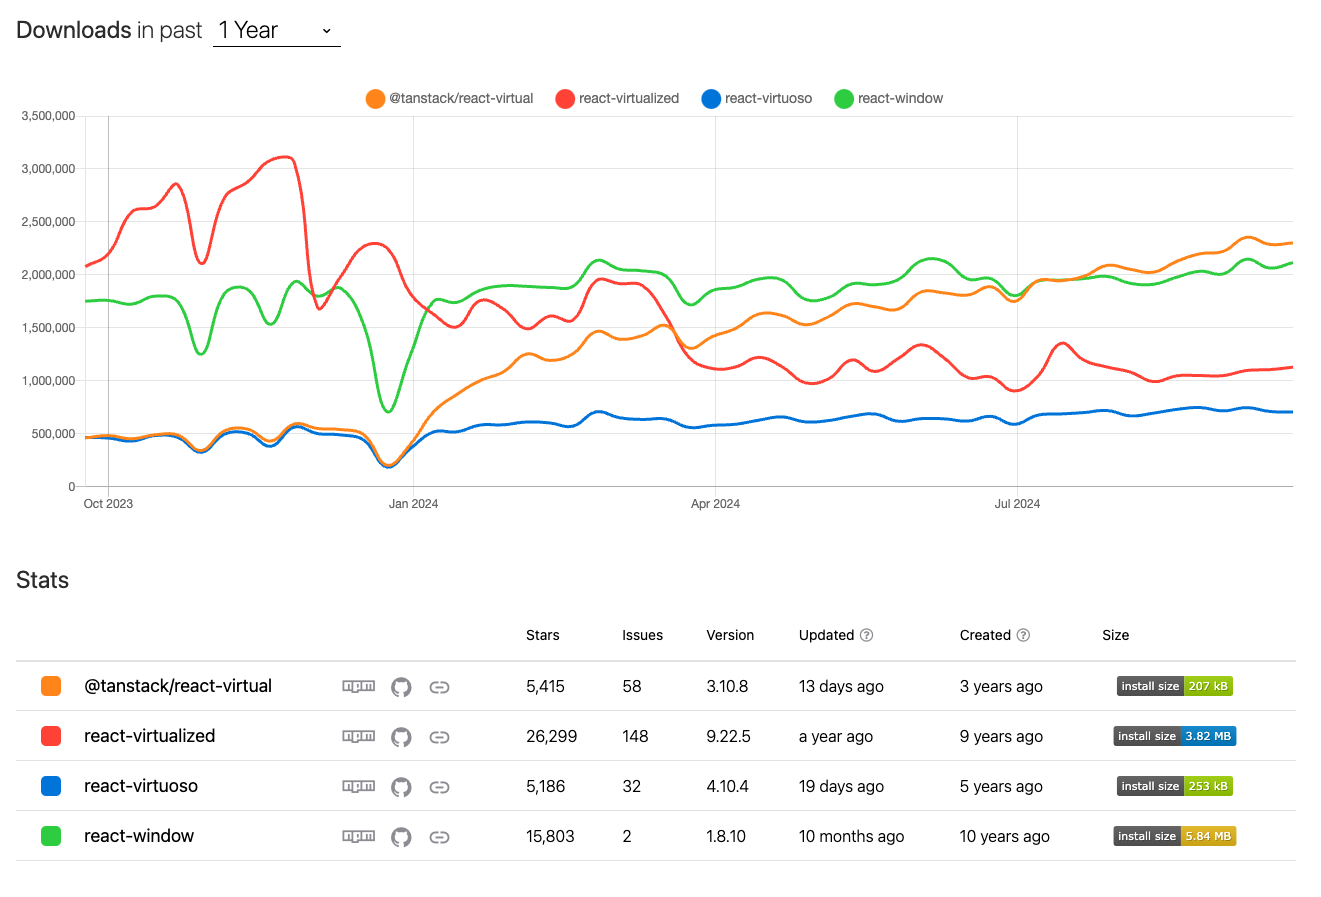The image size is (1321, 897).
Task: Click the Apr 2024 x-axis label
Action: pyautogui.click(x=715, y=504)
